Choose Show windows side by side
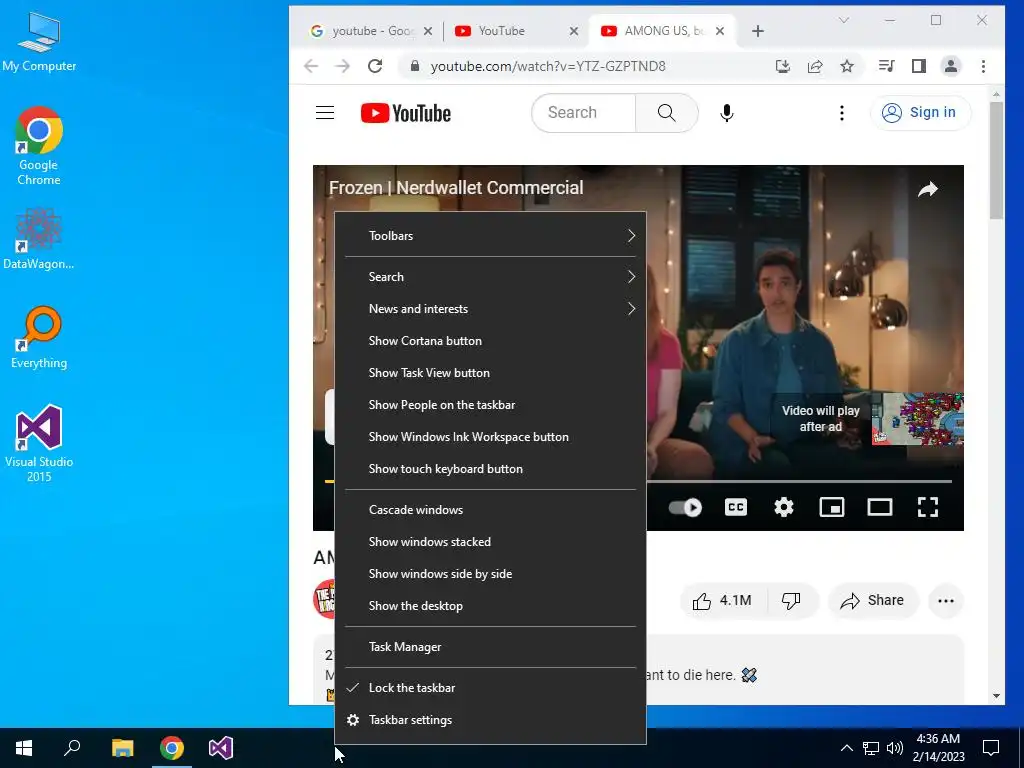Viewport: 1024px width, 768px height. 490,574
